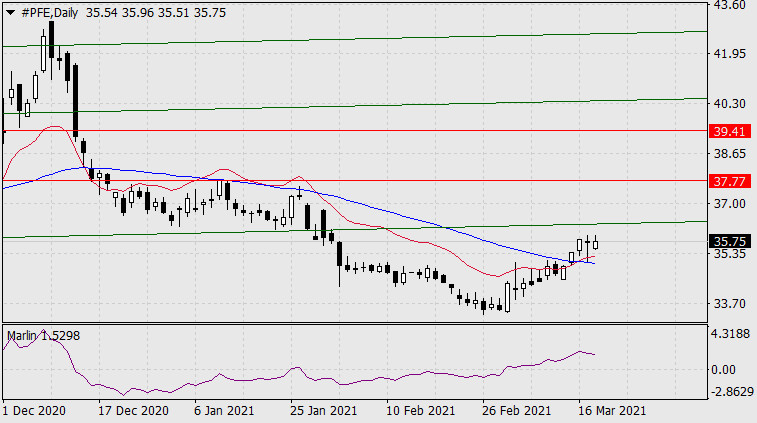Click the OHLC values 35.54 35.96 35.51 35.75
Viewport: 757px width, 423px height.
pyautogui.click(x=156, y=13)
